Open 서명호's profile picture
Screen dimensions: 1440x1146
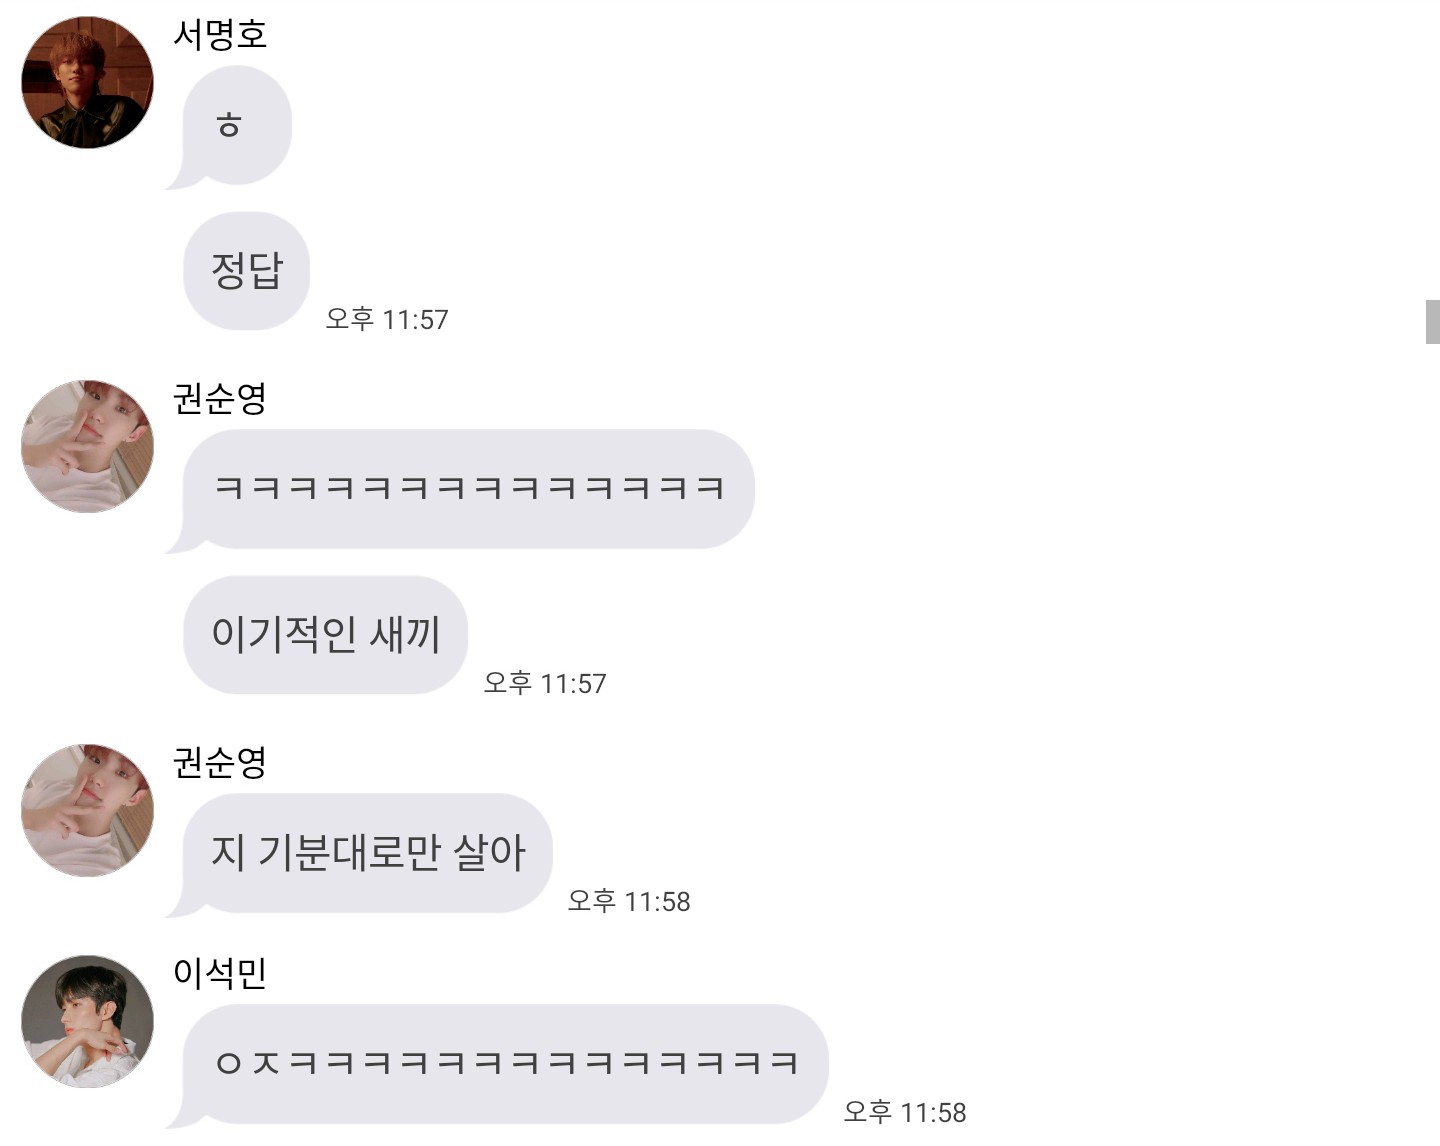pyautogui.click(x=88, y=82)
